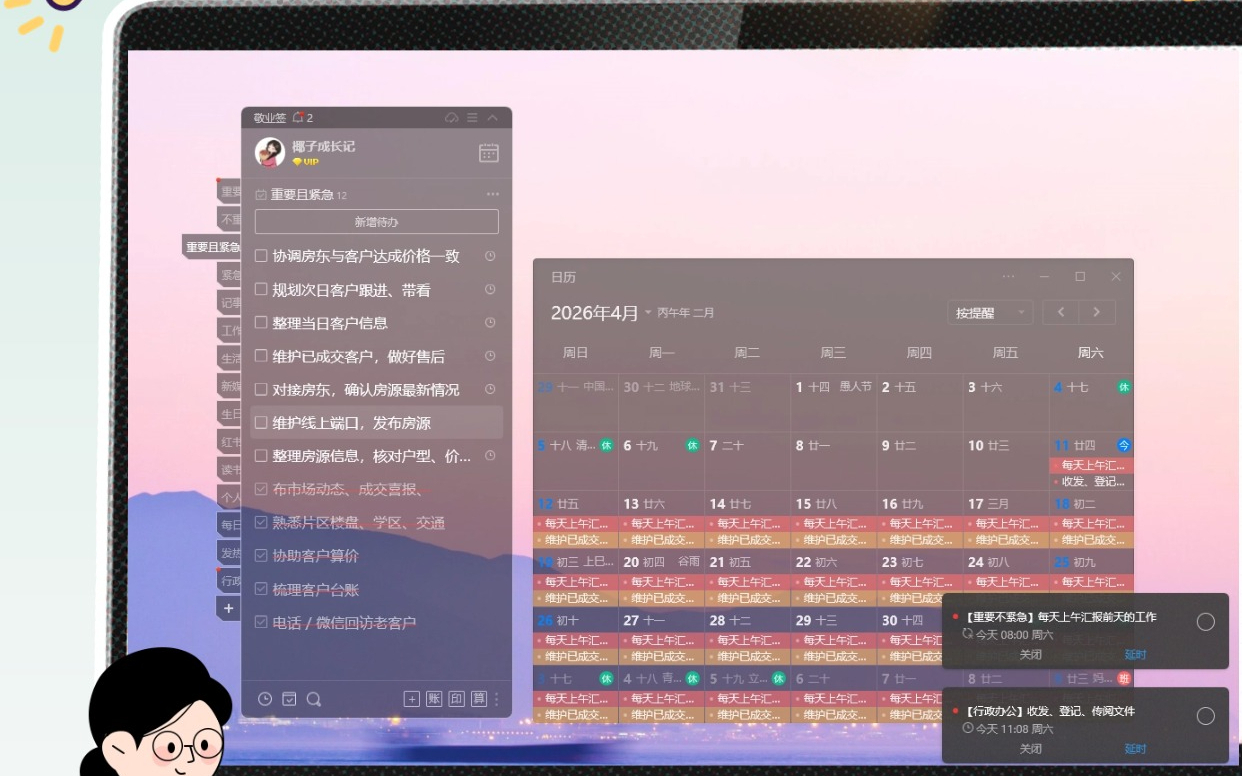
Task: Click the cloud sync icon in the title bar
Action: pyautogui.click(x=452, y=118)
